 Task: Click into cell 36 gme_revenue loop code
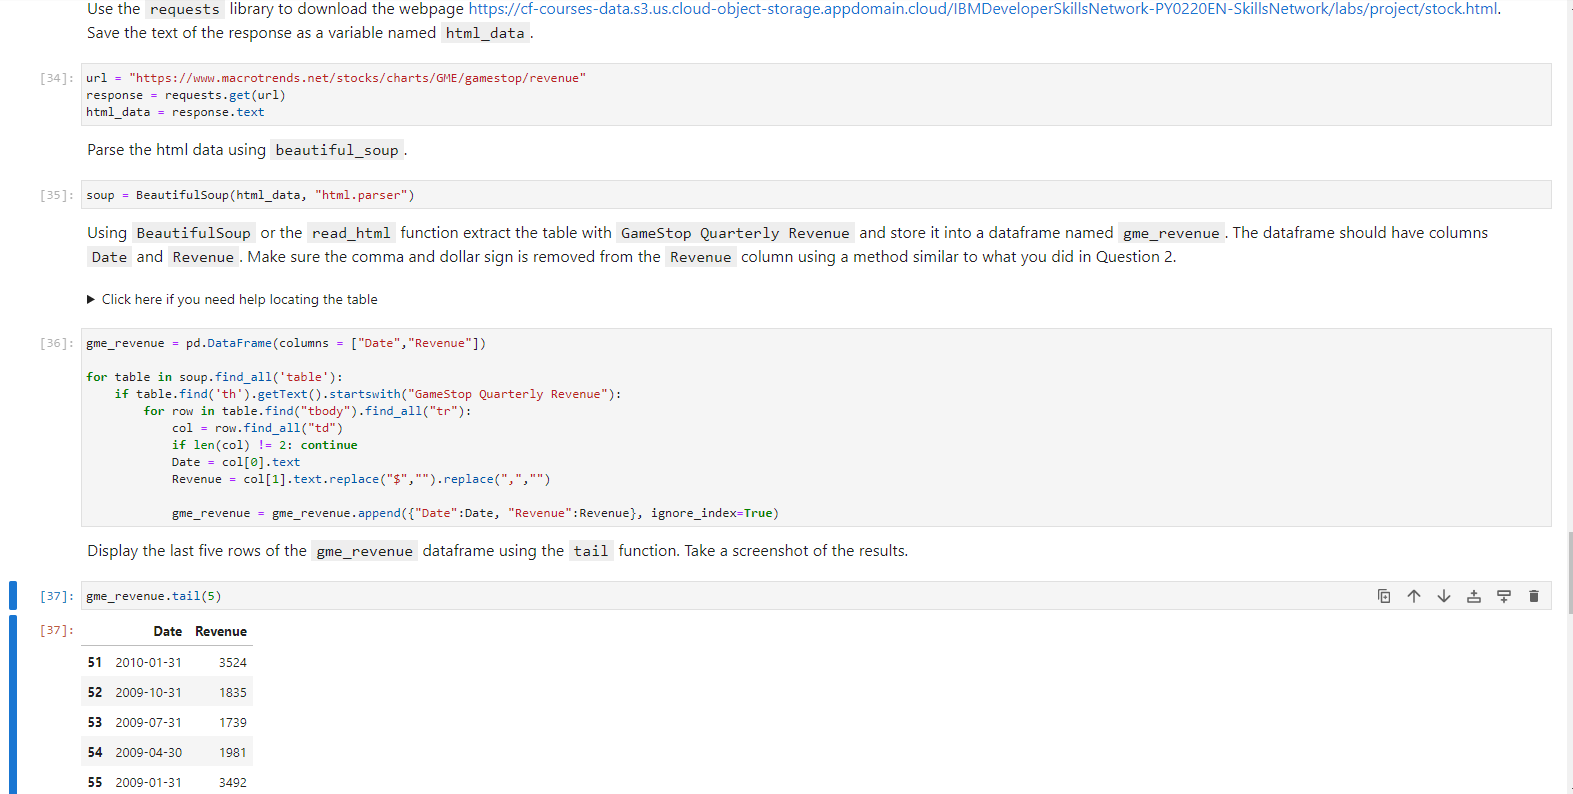(816, 427)
